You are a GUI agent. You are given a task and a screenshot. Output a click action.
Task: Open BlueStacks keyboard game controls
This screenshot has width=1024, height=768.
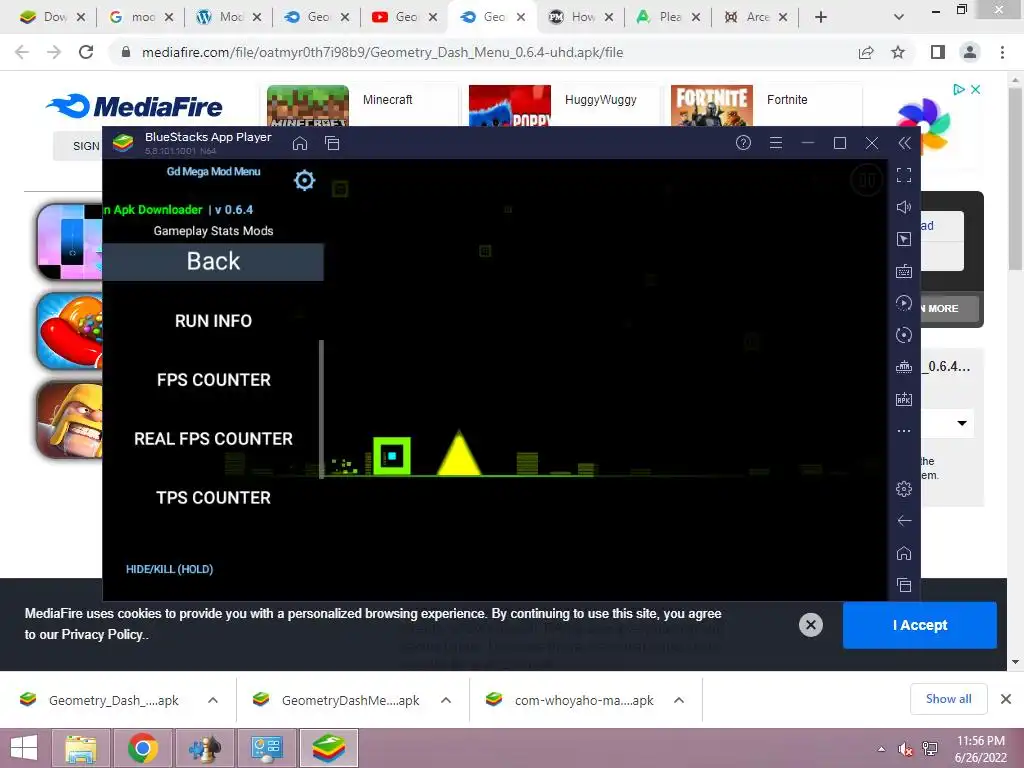tap(904, 271)
